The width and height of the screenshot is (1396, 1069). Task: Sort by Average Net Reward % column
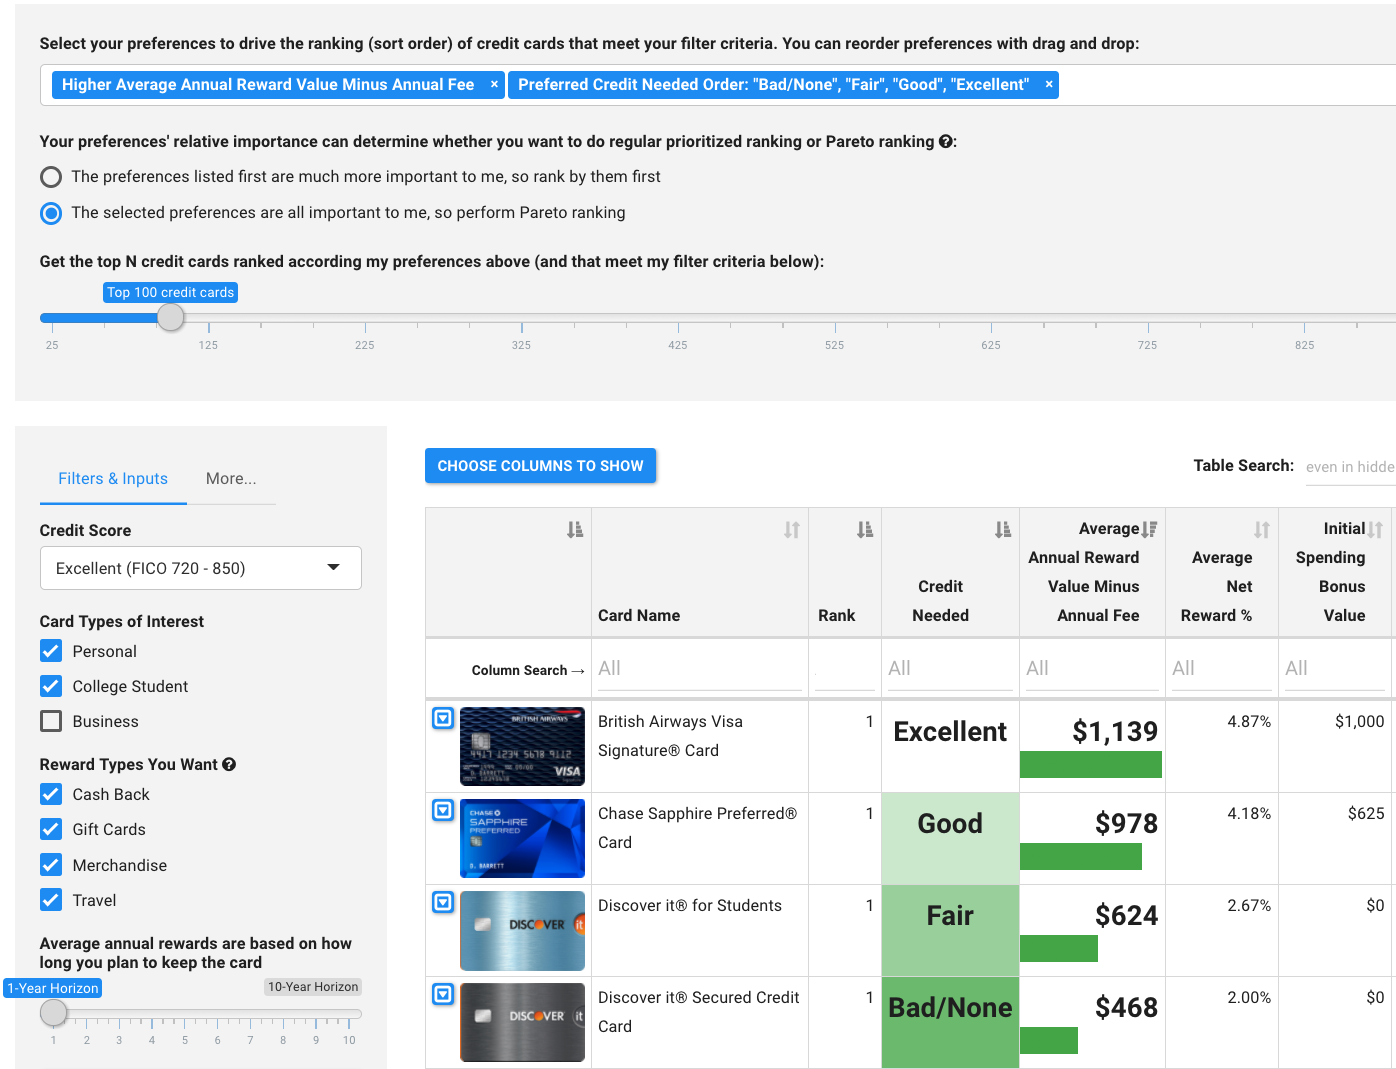(x=1262, y=530)
